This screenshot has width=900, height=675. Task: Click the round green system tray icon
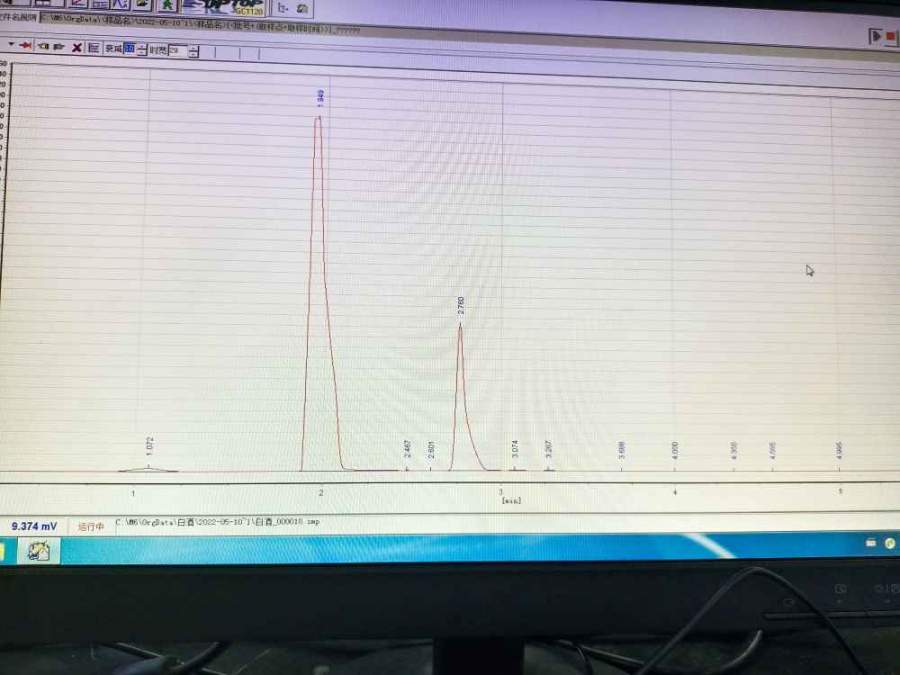click(x=890, y=543)
